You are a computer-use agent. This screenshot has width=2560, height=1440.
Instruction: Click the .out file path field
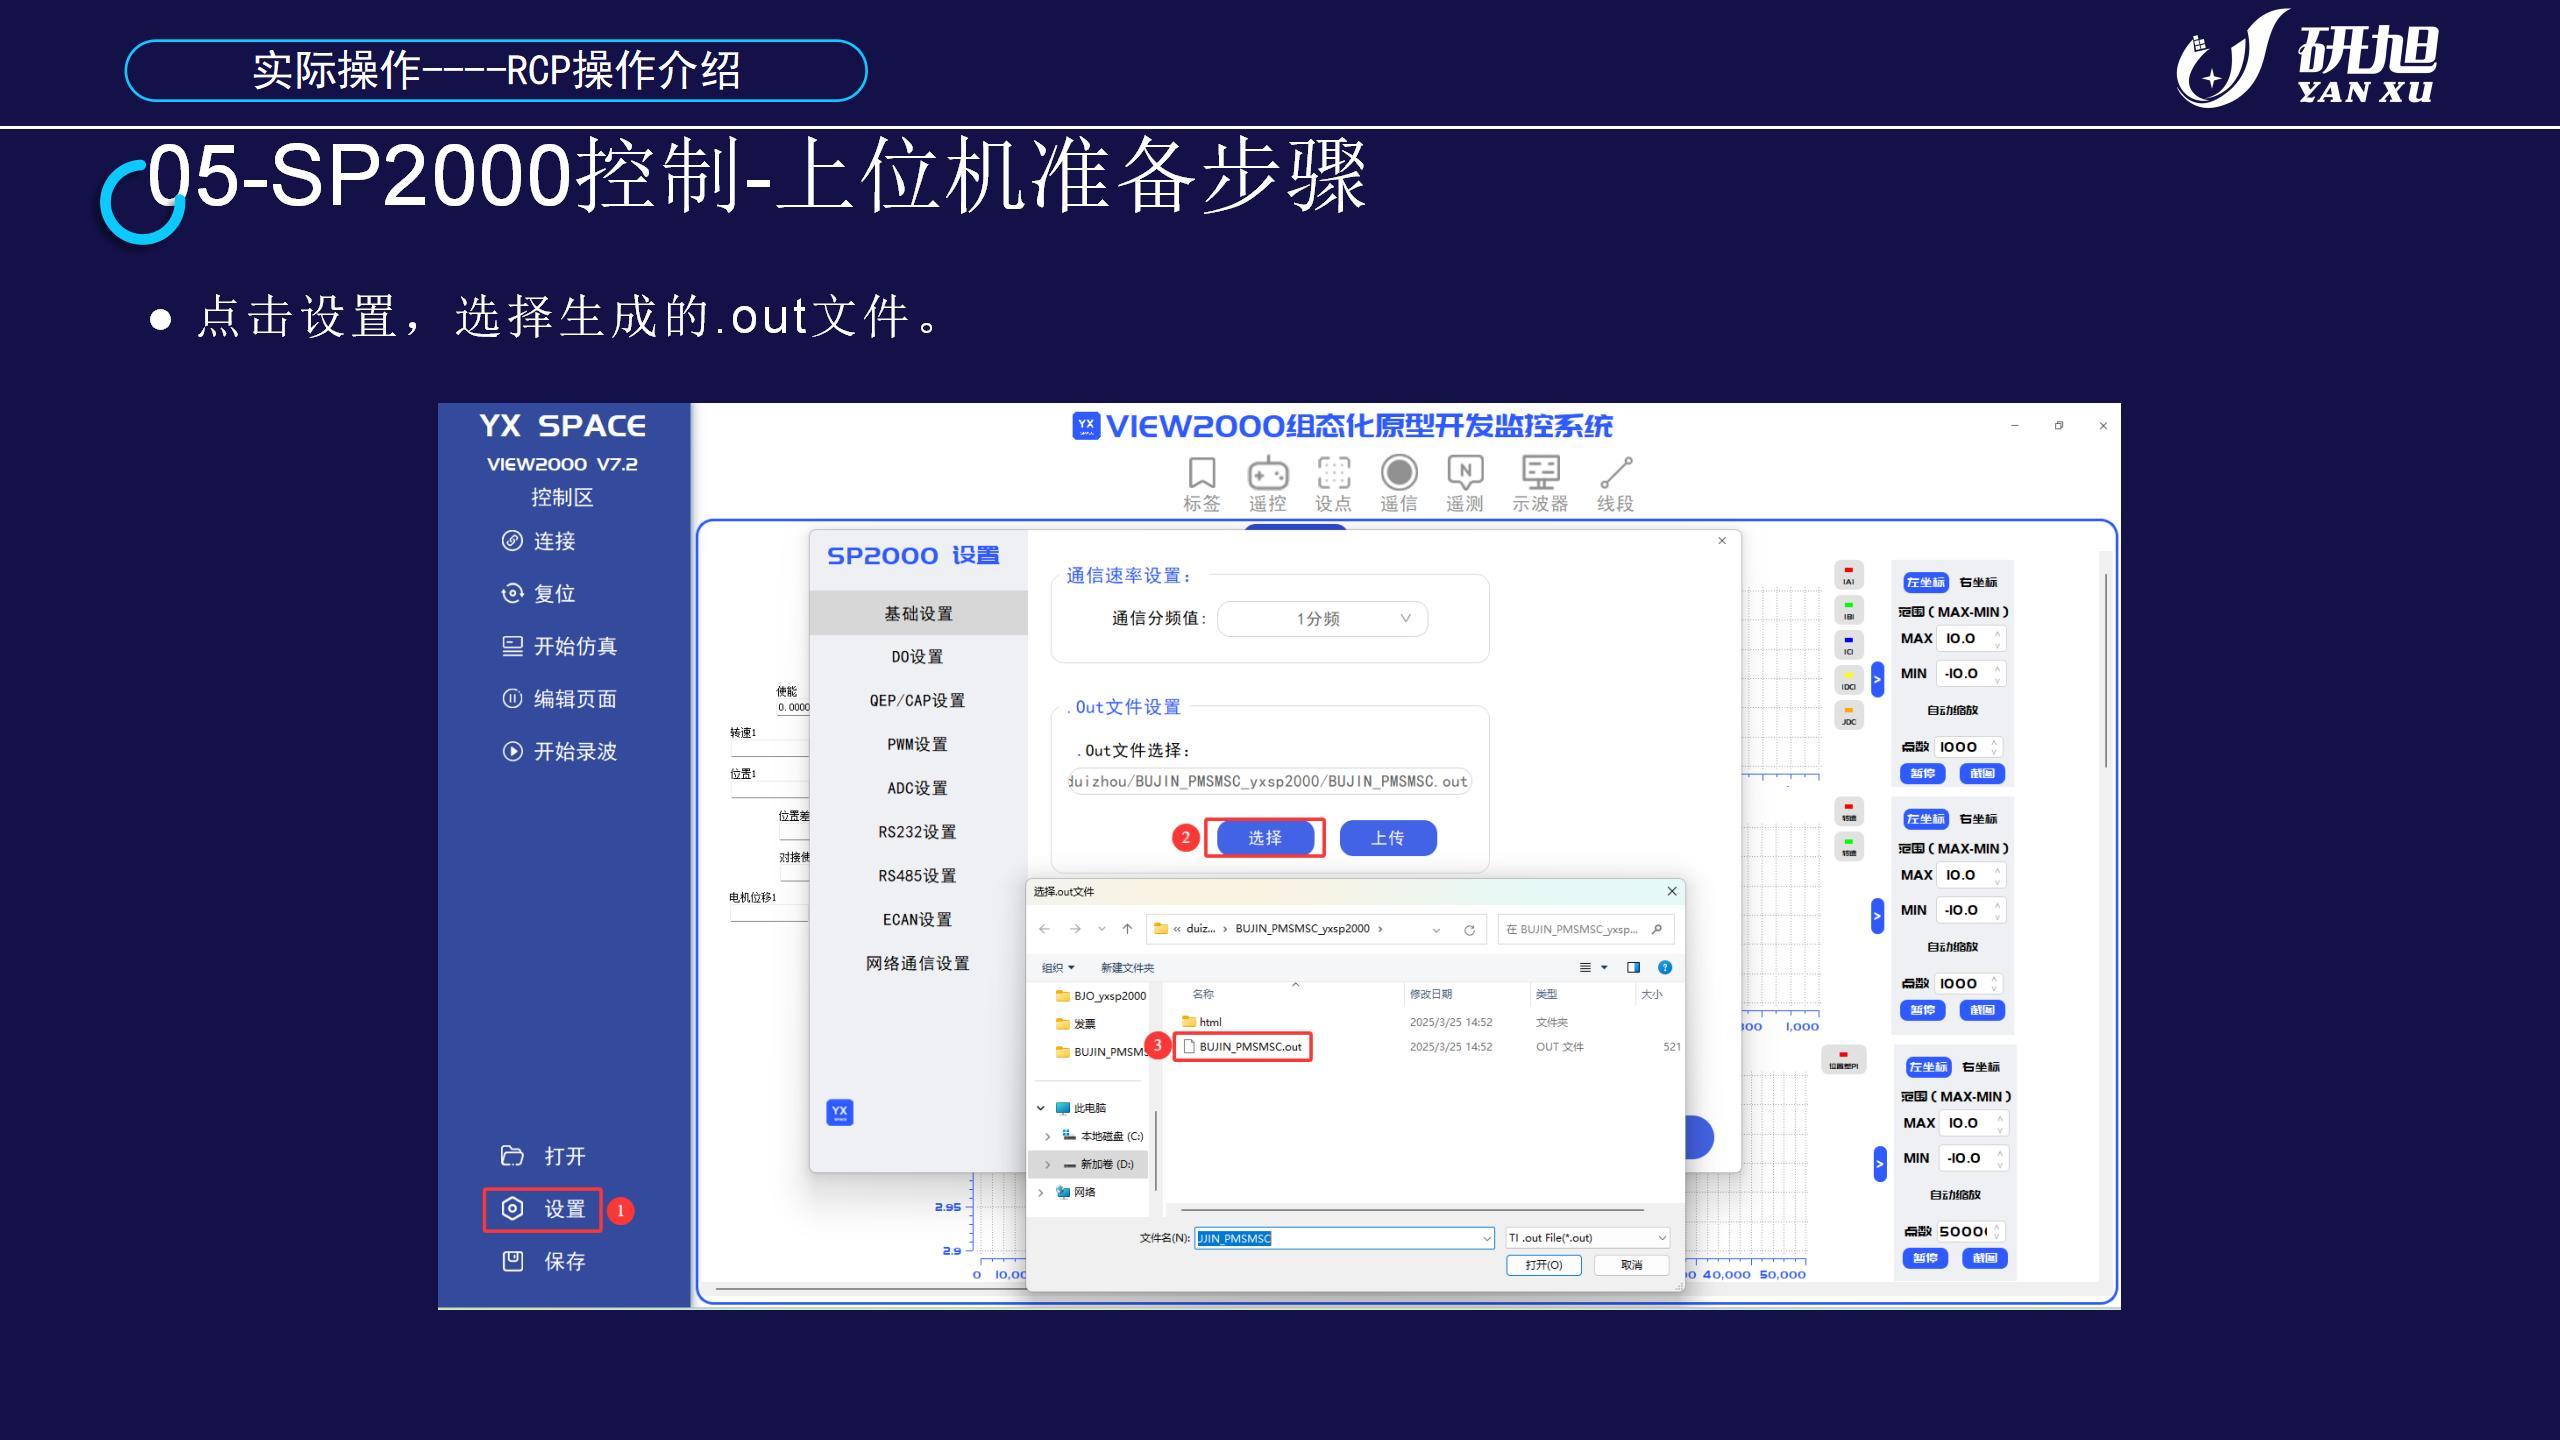pyautogui.click(x=1268, y=781)
